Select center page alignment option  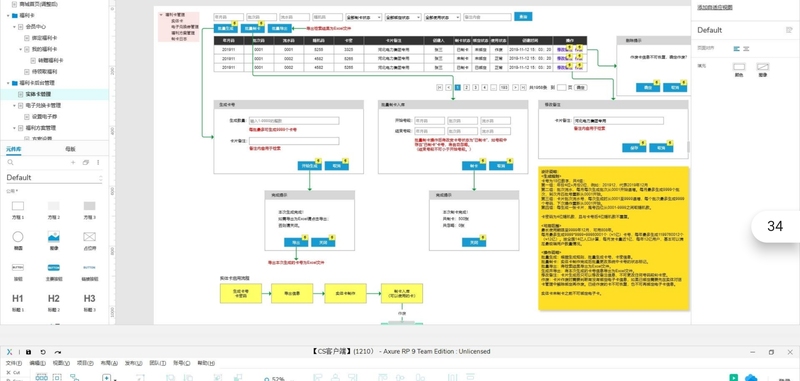(x=746, y=48)
